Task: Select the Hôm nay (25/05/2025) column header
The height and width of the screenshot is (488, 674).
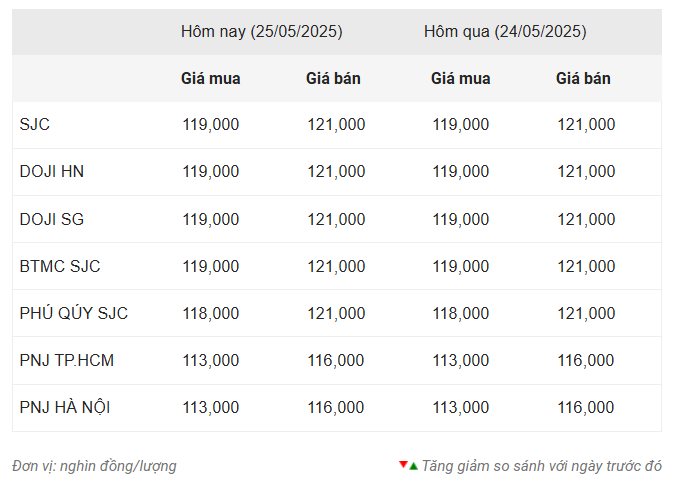Action: (x=261, y=31)
